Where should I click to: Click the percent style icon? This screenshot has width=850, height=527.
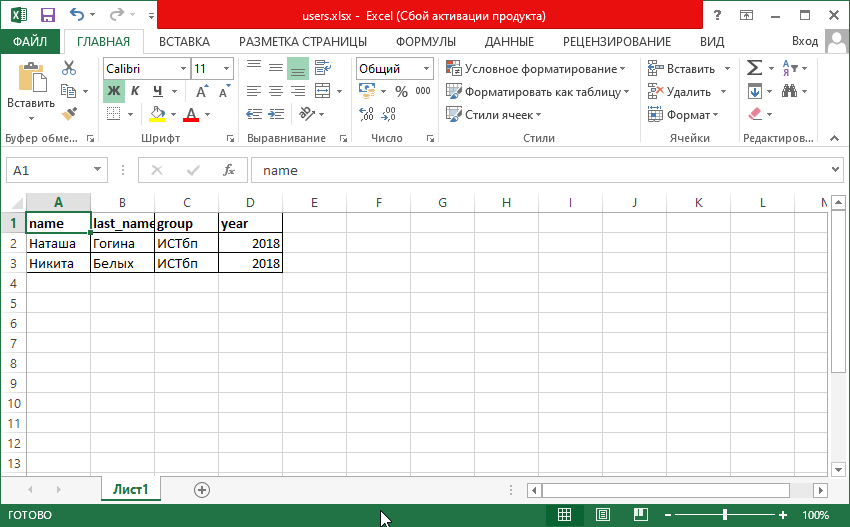pyautogui.click(x=400, y=91)
